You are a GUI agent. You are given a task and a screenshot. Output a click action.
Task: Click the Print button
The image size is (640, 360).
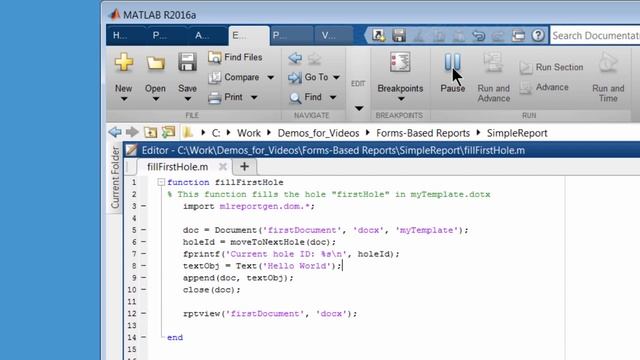[226, 98]
